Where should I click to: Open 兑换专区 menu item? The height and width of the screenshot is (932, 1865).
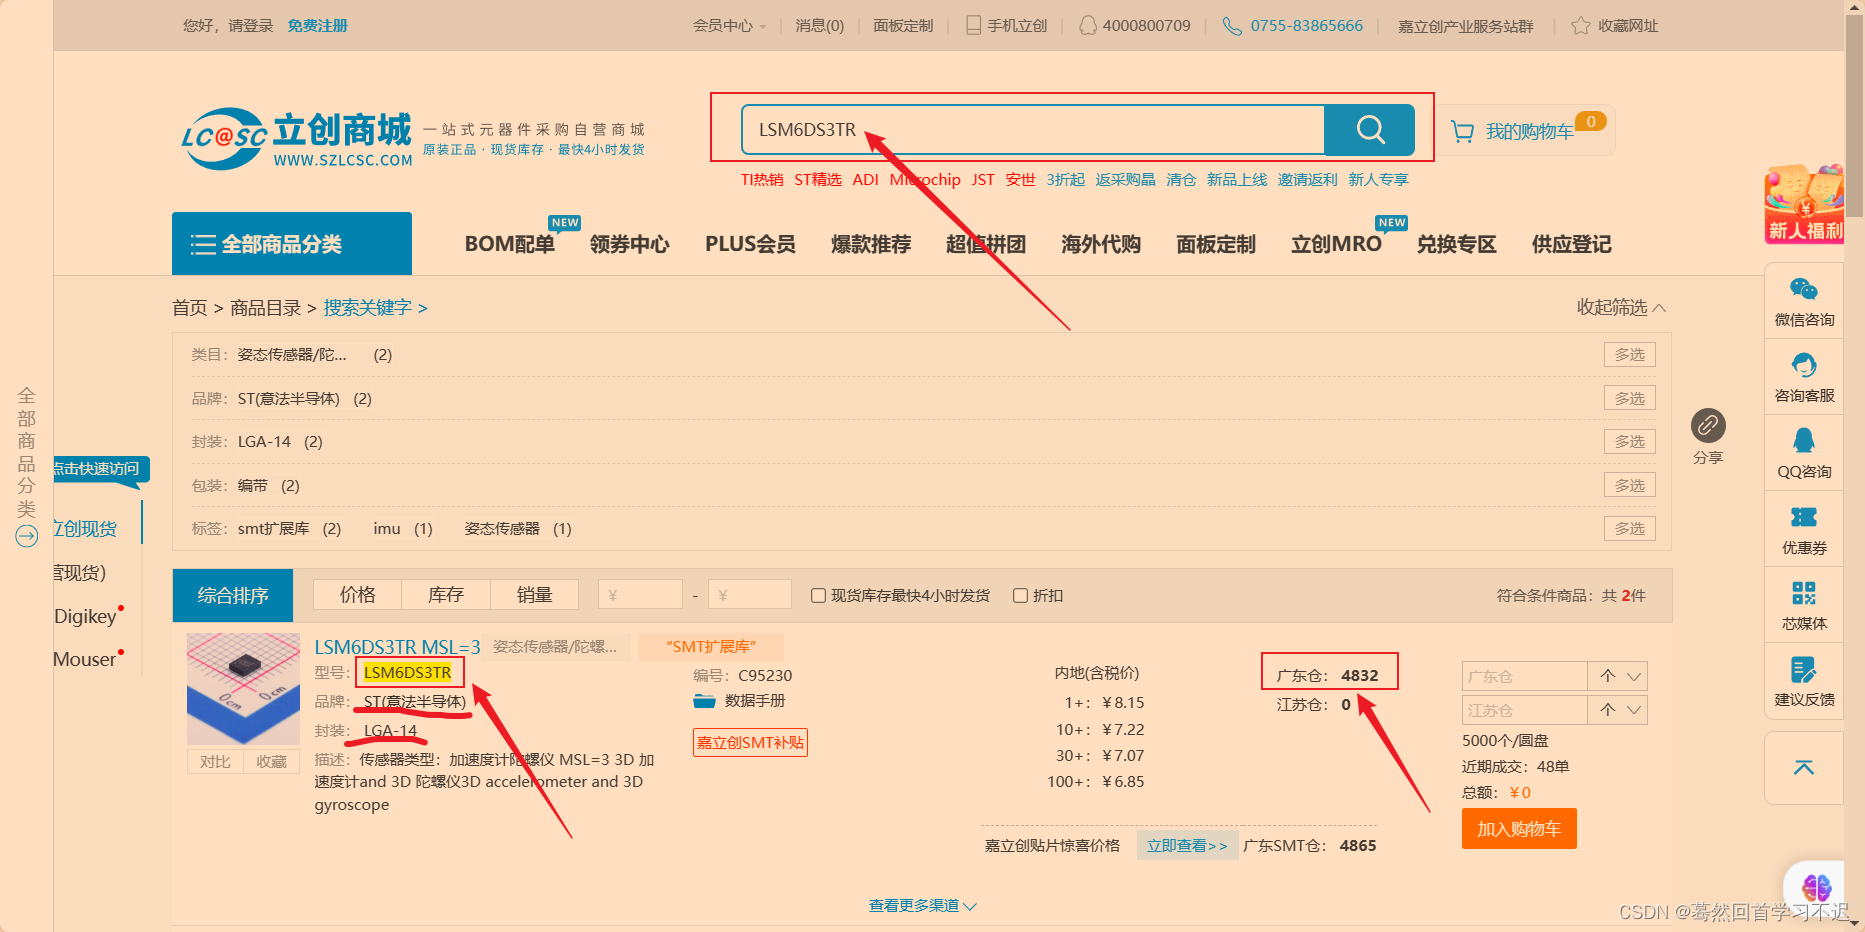(1457, 244)
